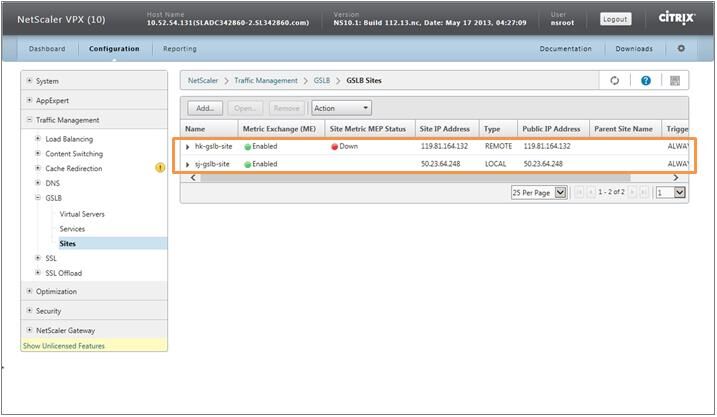Image resolution: width=717 pixels, height=417 pixels.
Task: Sort by Metric Exchange (ME) column header
Action: (x=279, y=129)
